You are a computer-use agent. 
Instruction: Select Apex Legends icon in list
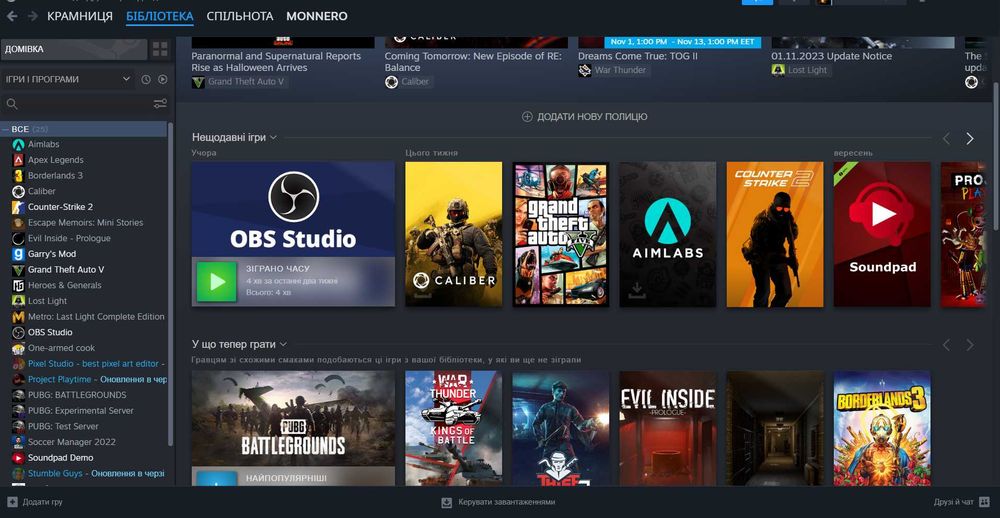click(18, 160)
